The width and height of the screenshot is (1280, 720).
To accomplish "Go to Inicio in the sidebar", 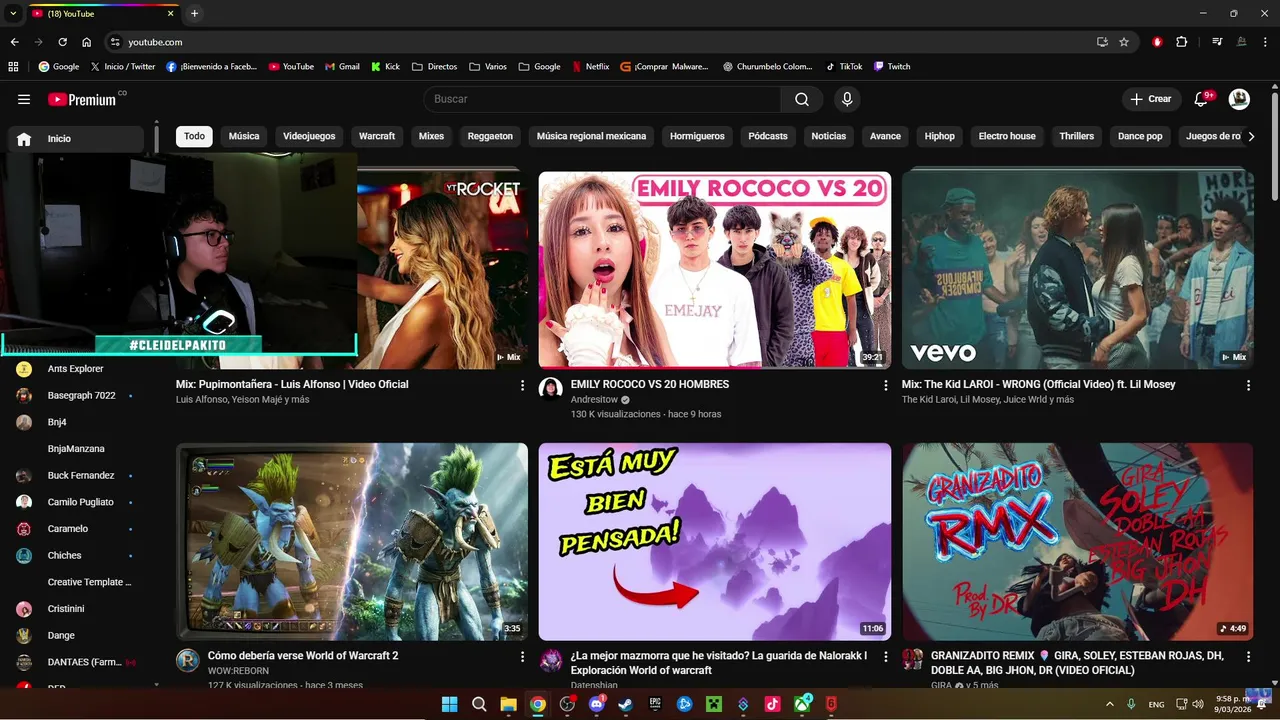I will 76,139.
